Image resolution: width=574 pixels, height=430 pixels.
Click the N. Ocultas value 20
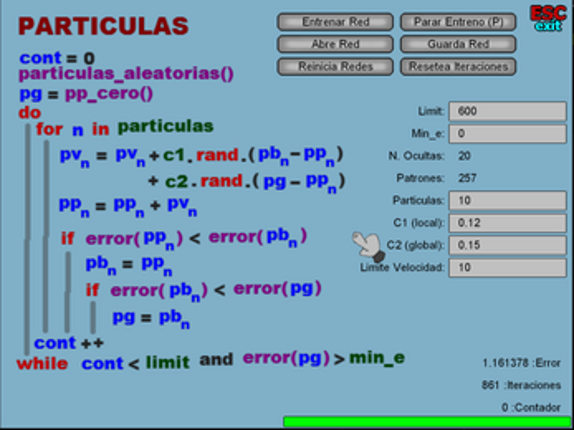pyautogui.click(x=464, y=156)
